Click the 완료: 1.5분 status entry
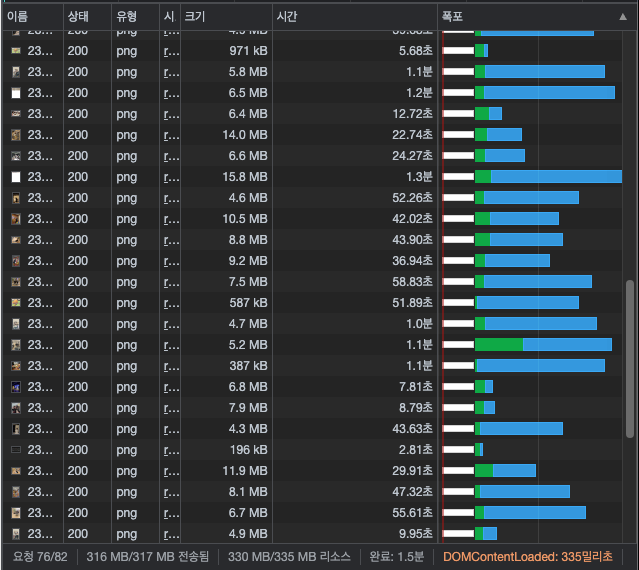 [x=397, y=557]
